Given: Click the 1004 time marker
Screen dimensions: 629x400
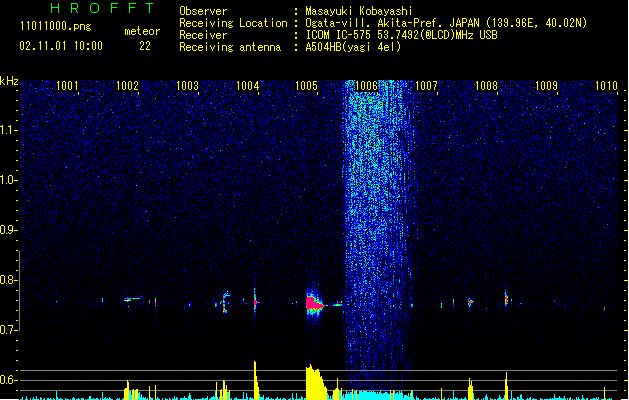Looking at the screenshot, I should tap(248, 86).
